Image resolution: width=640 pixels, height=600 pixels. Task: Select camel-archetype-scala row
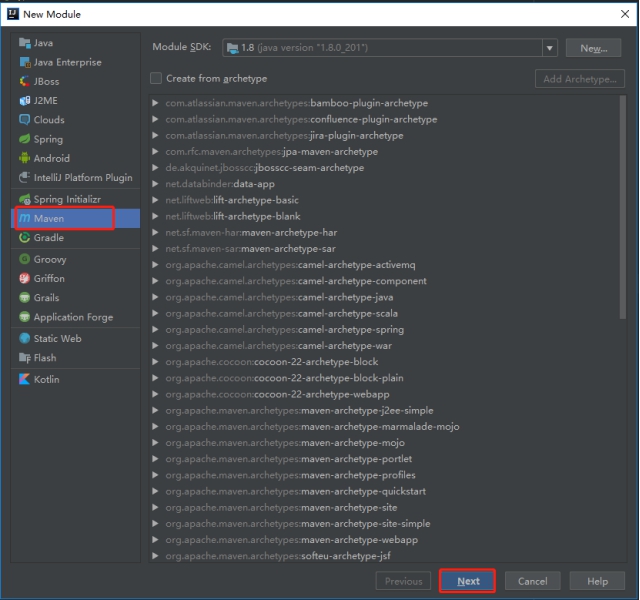point(384,313)
